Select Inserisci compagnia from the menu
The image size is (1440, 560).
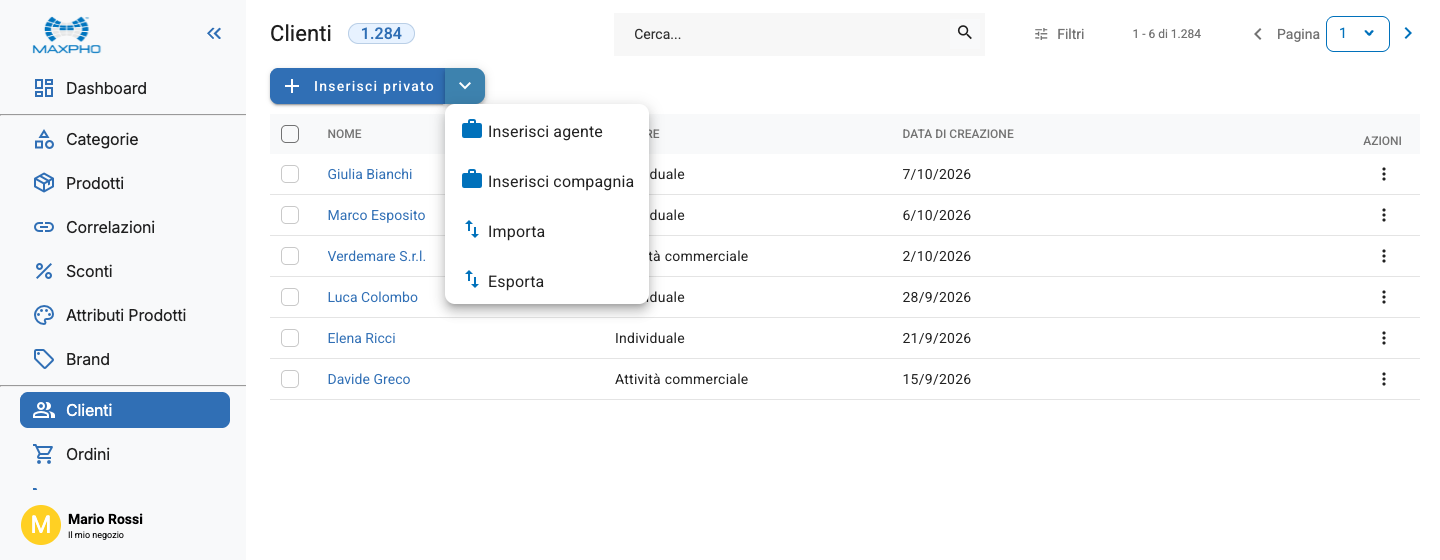(x=547, y=181)
